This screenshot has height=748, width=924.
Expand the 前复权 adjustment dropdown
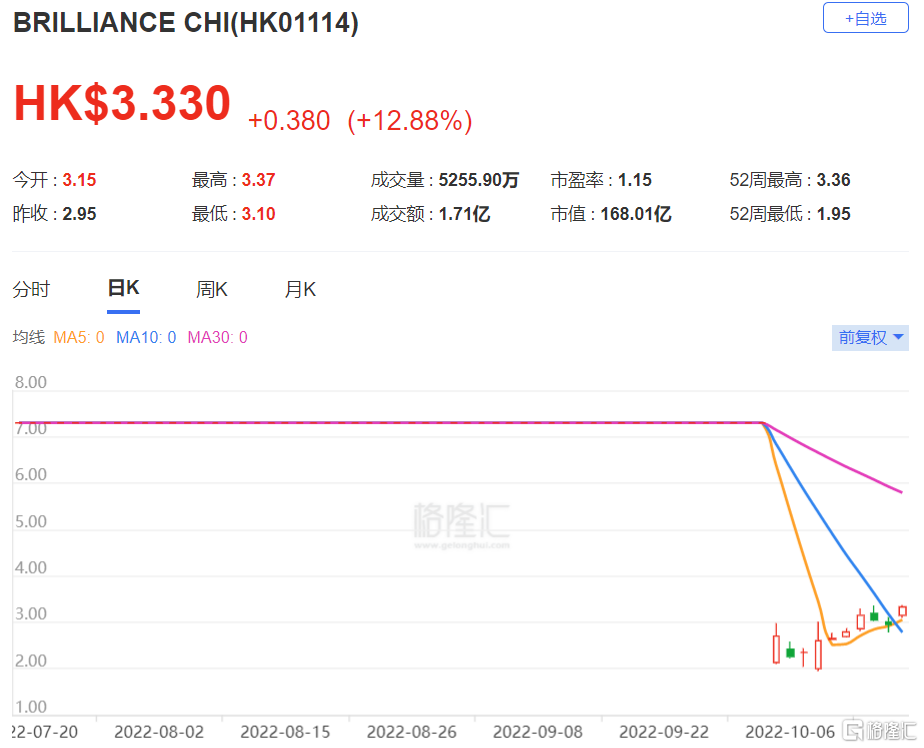[870, 338]
